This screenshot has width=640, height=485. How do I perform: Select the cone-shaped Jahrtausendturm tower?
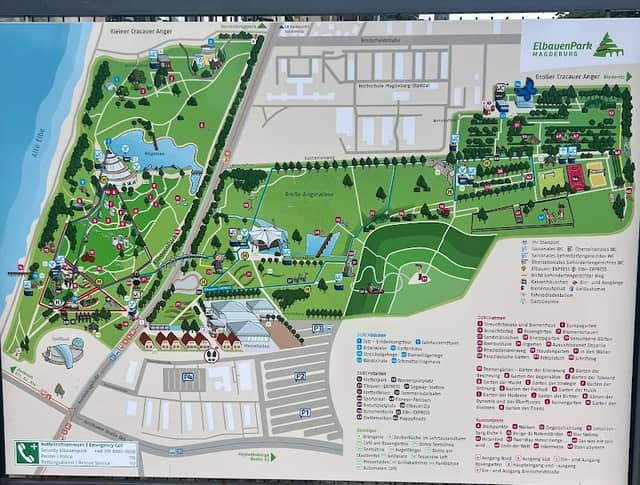(x=116, y=168)
